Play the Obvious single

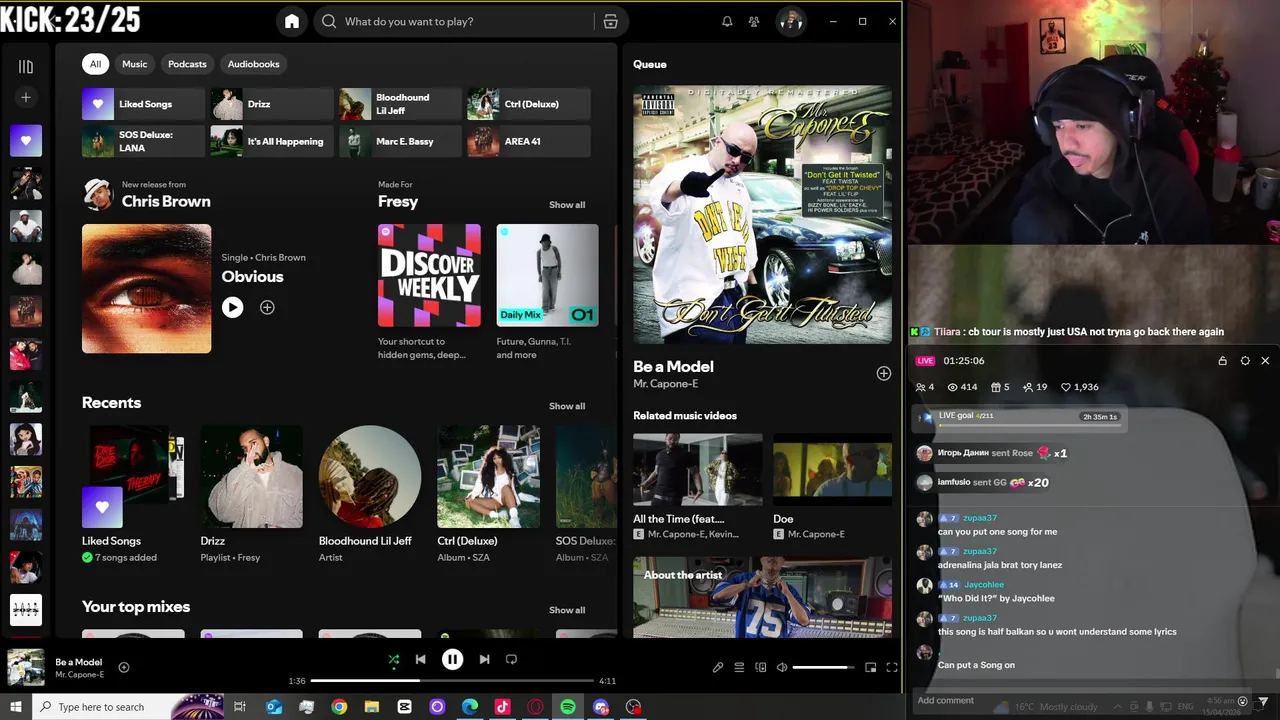[x=232, y=307]
